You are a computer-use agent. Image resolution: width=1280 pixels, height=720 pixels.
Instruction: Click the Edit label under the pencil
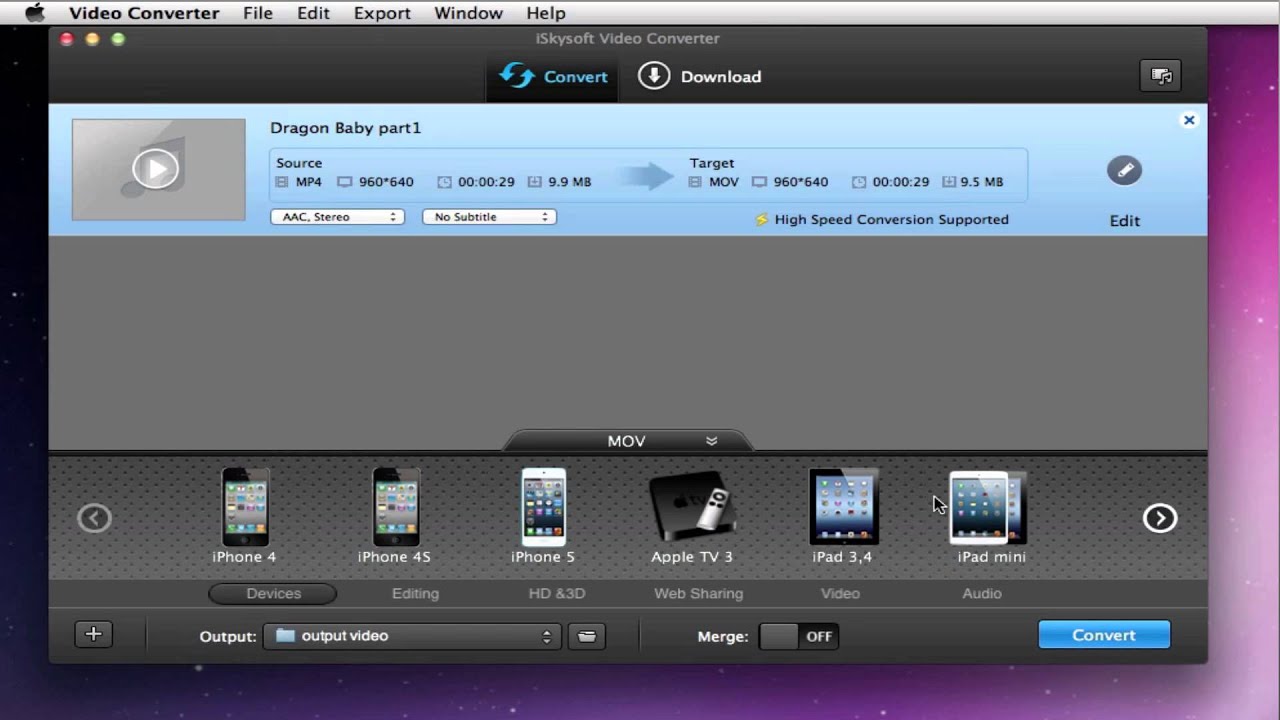1125,221
